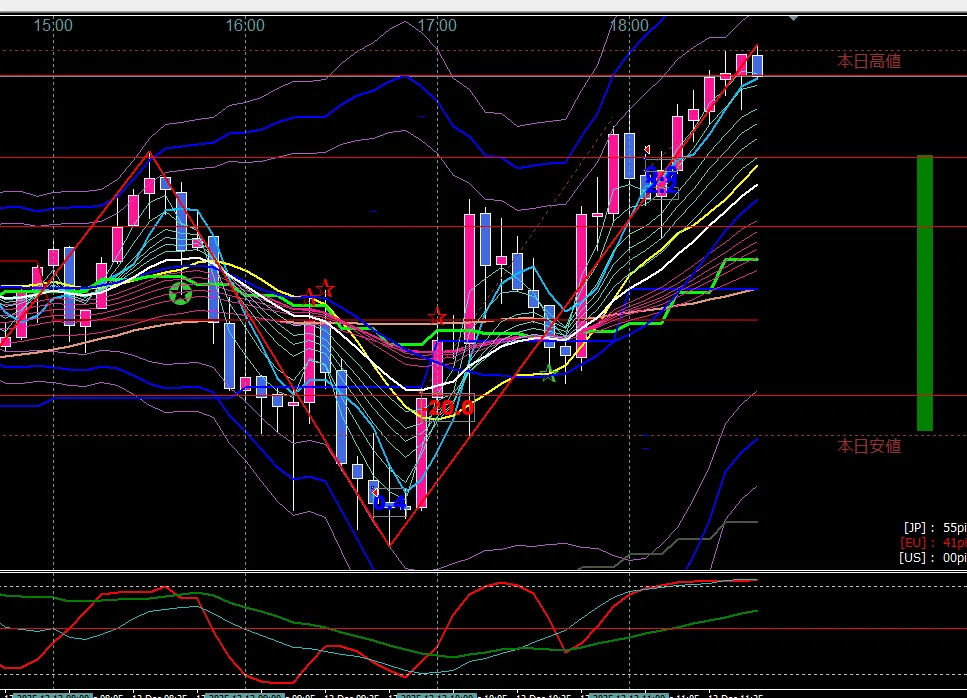The height and width of the screenshot is (698, 967).
Task: Click the 17:00 time label
Action: (437, 25)
